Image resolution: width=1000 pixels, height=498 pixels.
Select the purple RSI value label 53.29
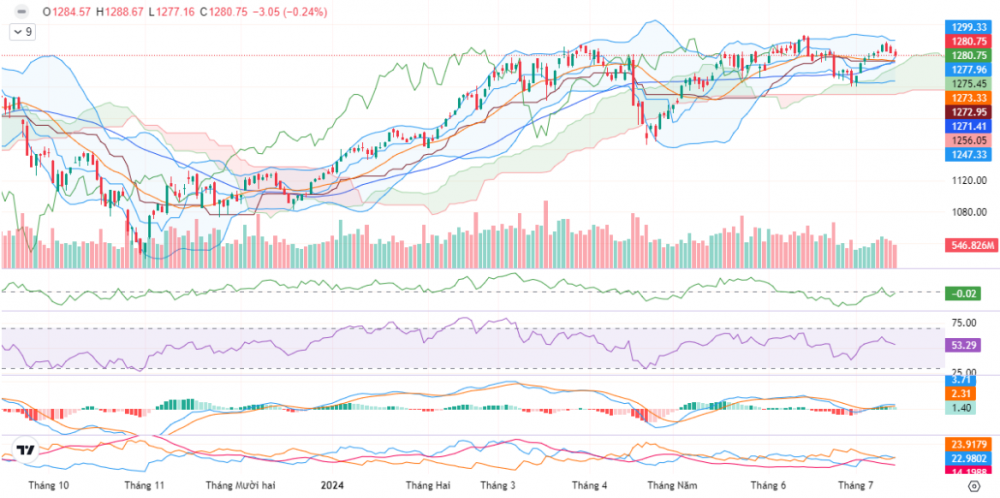point(965,344)
